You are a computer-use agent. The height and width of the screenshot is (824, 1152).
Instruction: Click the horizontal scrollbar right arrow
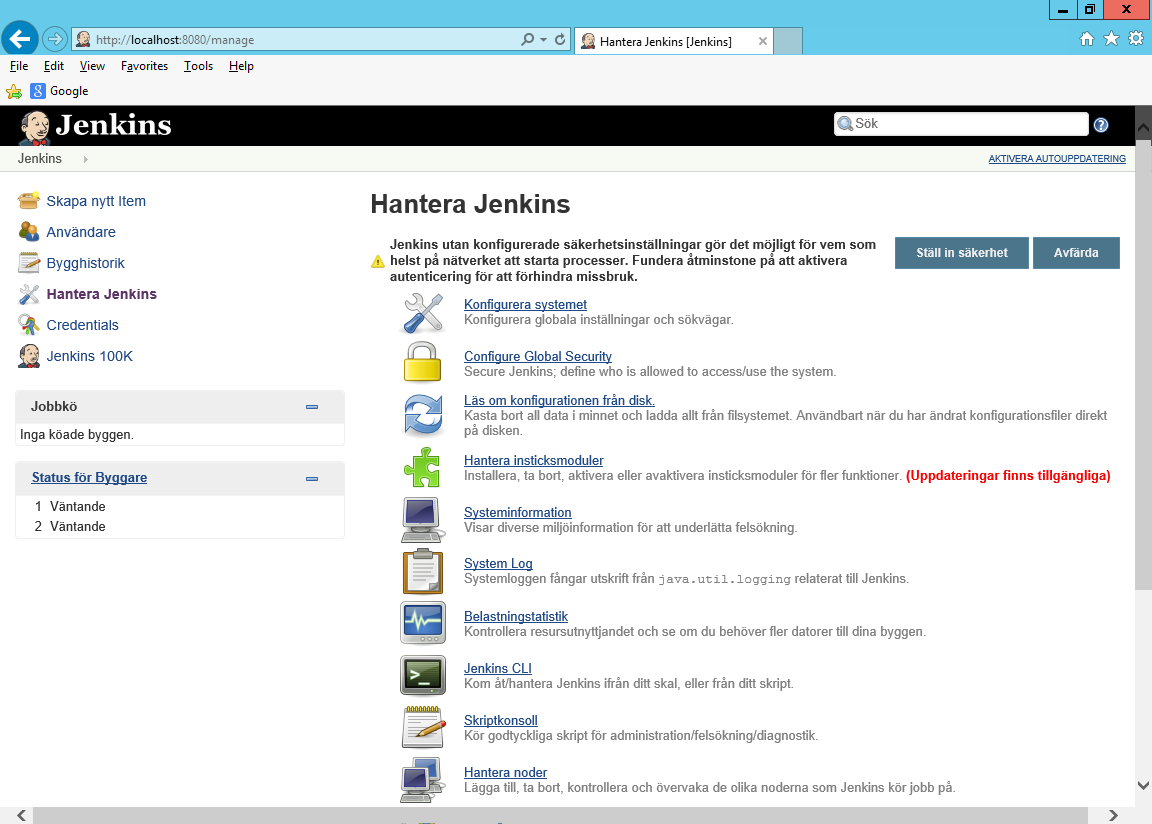coord(1113,815)
